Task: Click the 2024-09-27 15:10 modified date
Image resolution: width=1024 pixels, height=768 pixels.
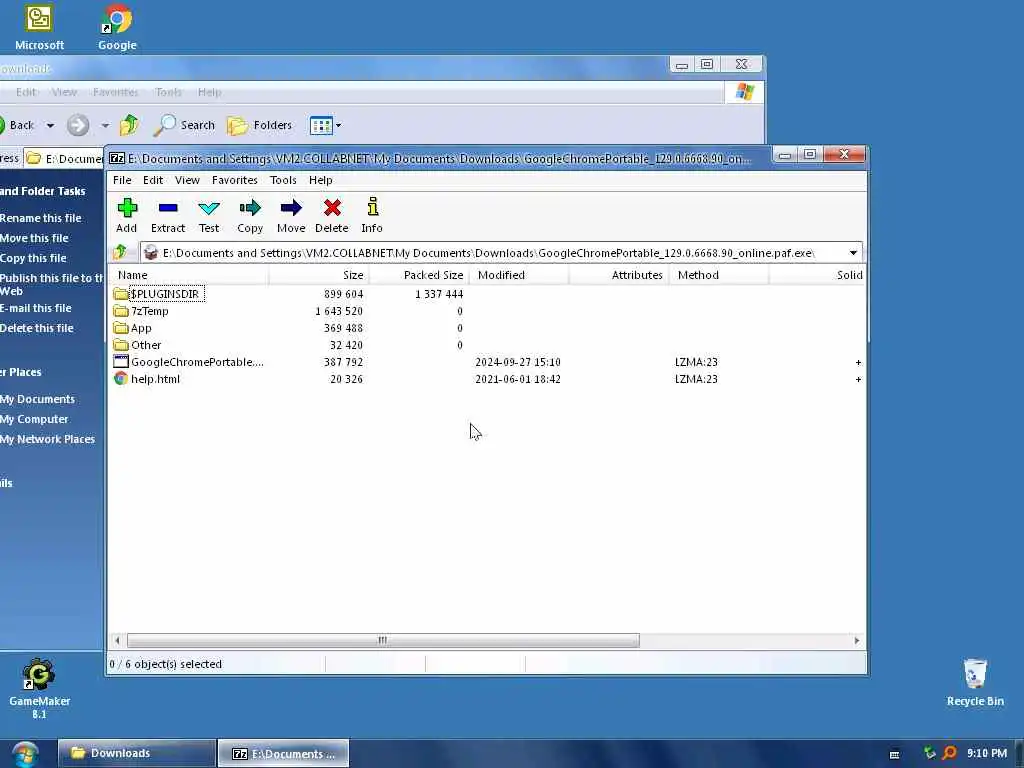Action: point(518,362)
